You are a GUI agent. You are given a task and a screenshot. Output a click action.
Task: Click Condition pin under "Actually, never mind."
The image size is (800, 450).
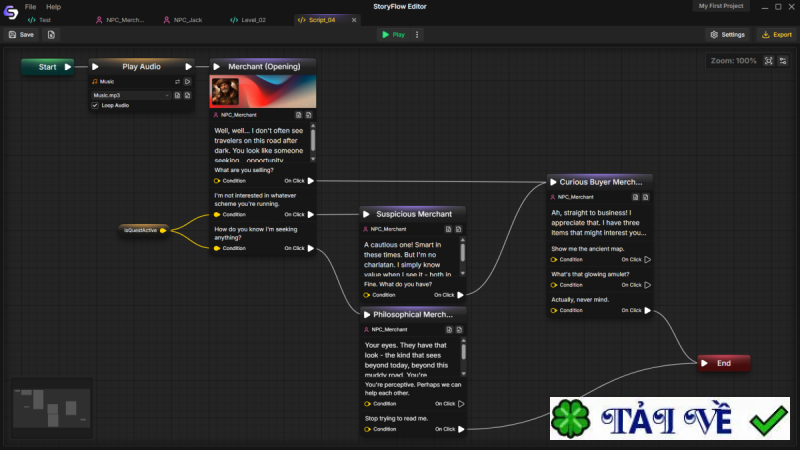point(554,310)
